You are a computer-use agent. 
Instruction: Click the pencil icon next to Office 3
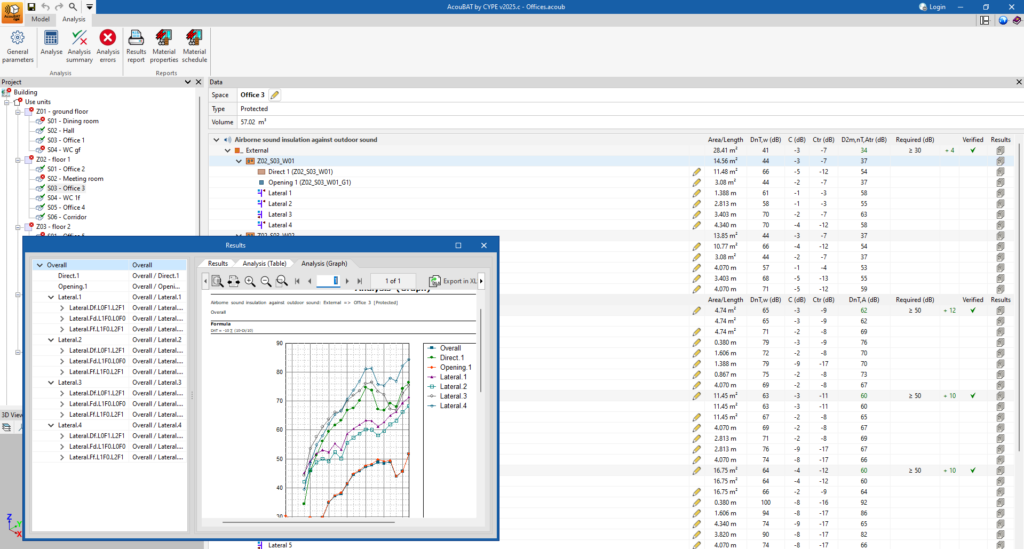click(x=275, y=95)
